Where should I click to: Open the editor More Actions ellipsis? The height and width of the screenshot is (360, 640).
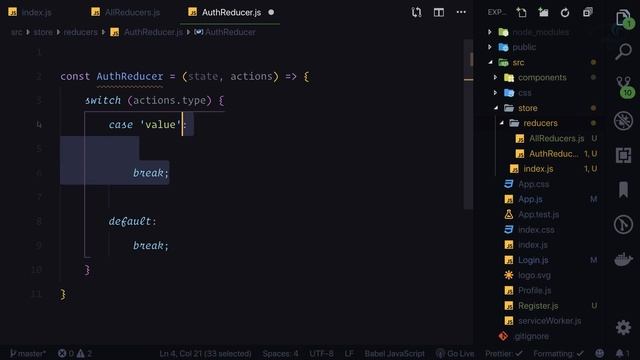[x=461, y=12]
